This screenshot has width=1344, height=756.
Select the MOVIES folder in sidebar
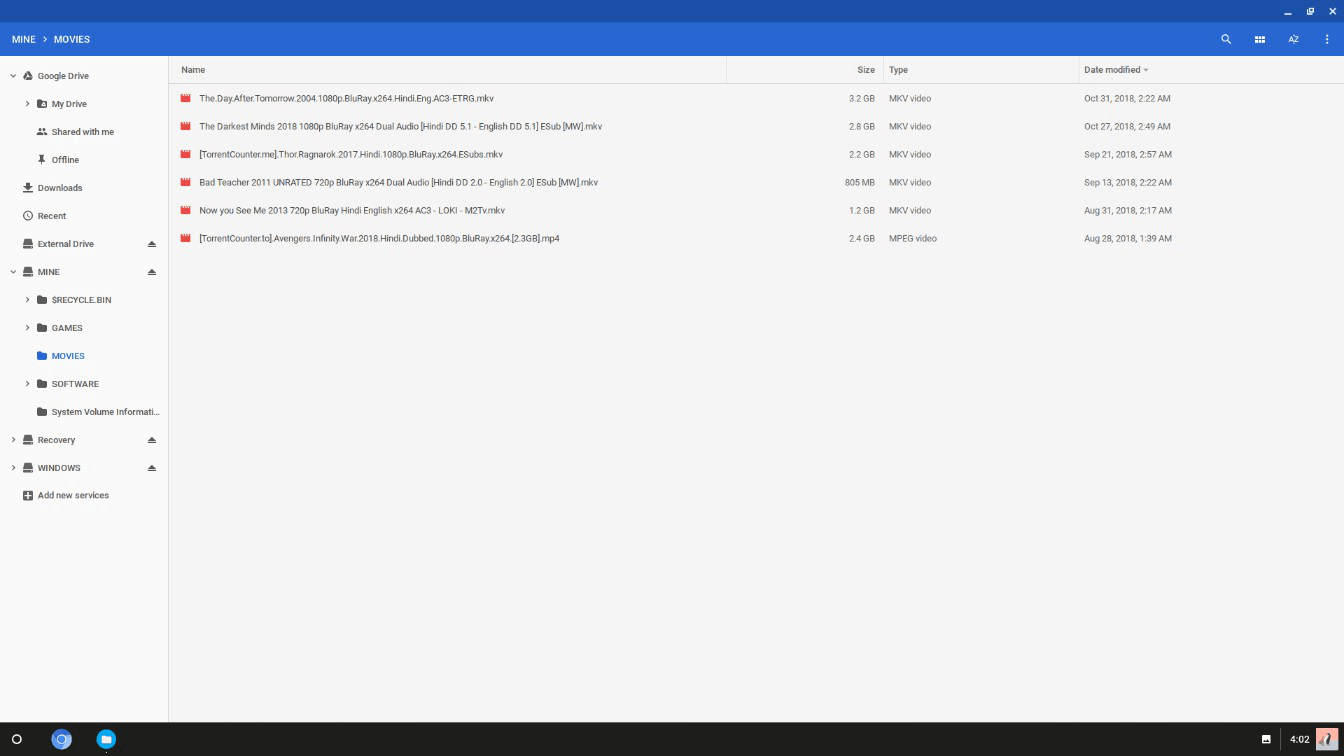click(x=68, y=356)
